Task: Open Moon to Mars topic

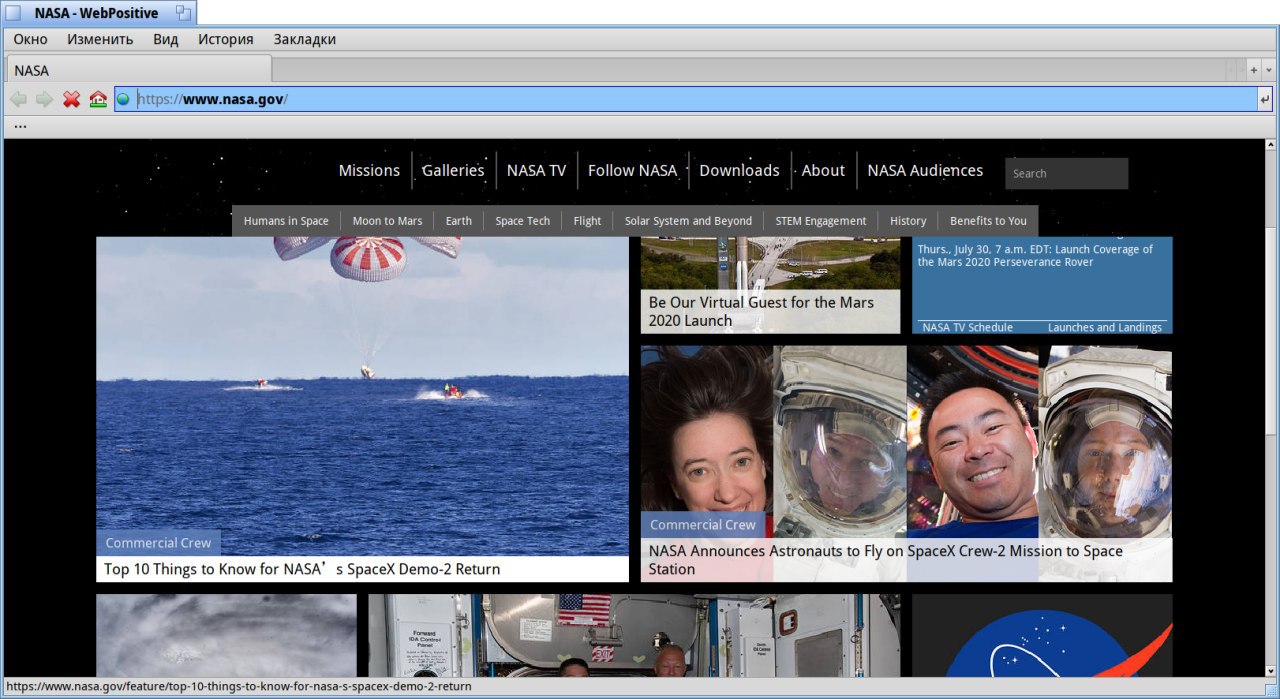Action: (387, 221)
